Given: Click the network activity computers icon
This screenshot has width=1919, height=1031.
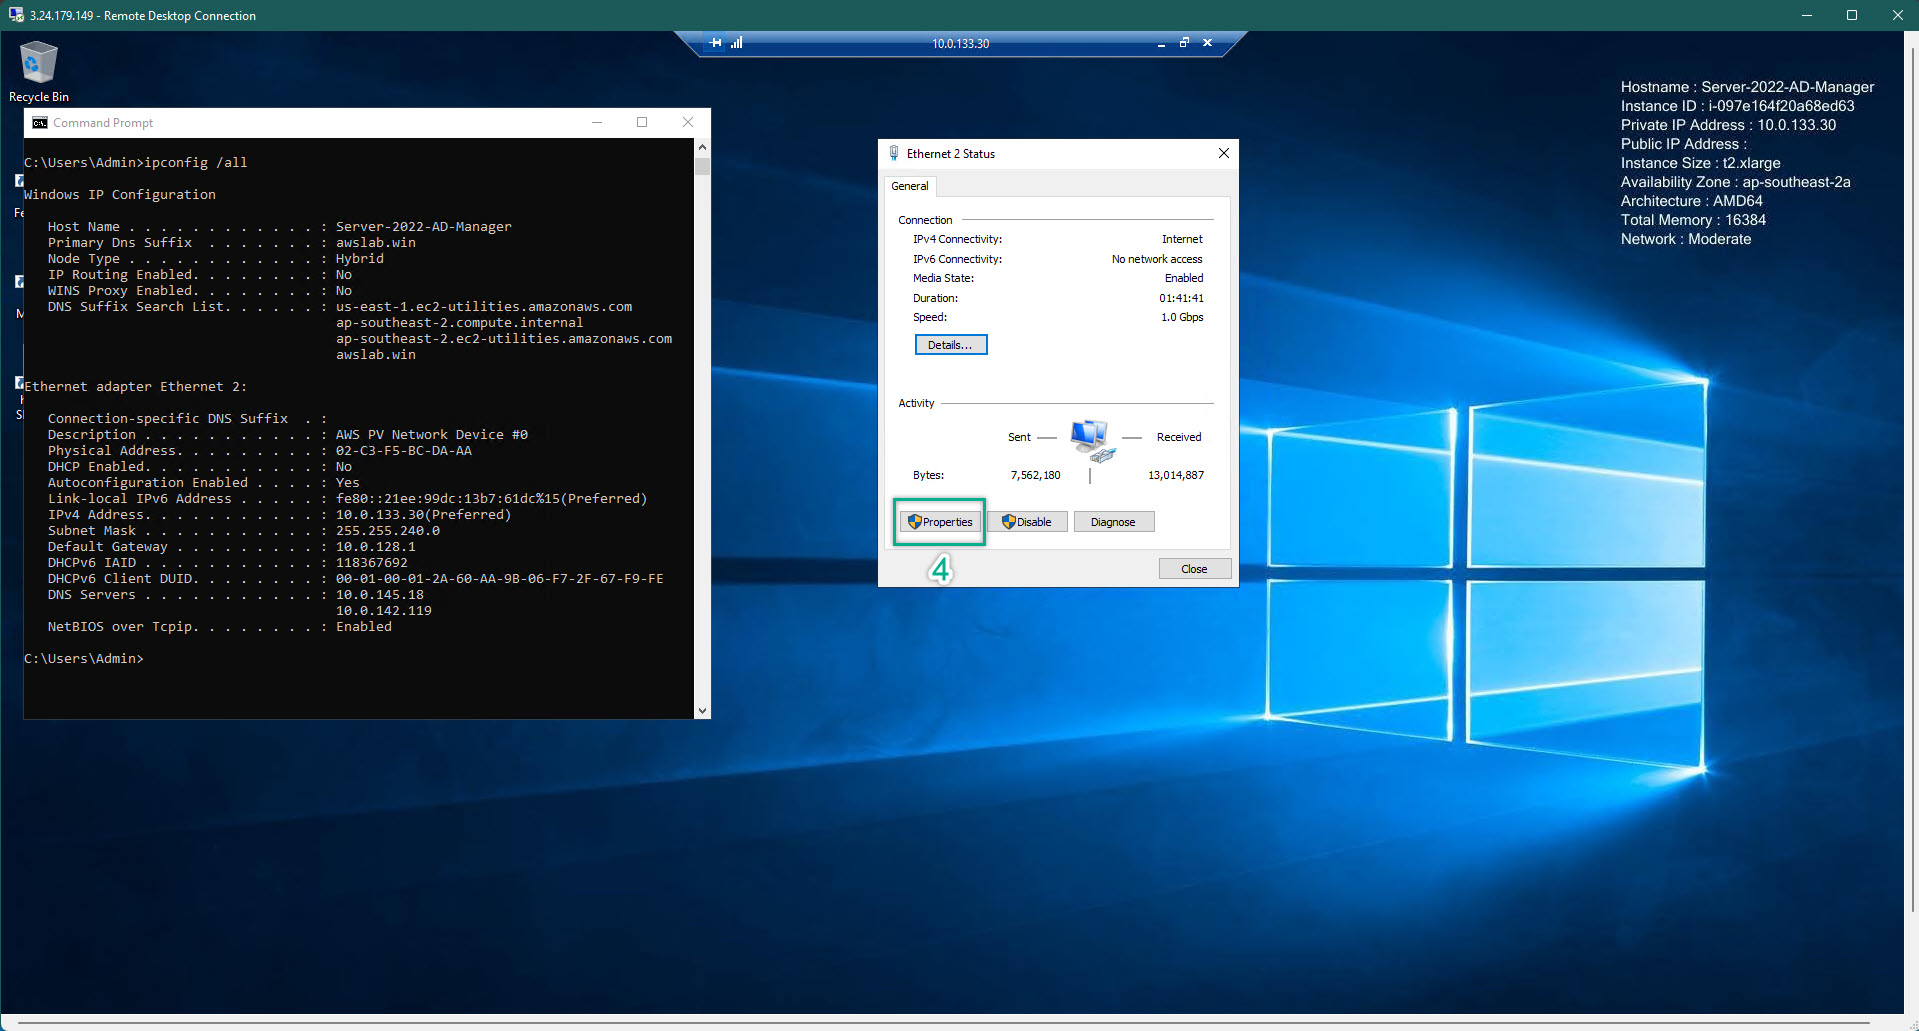Looking at the screenshot, I should click(1091, 441).
